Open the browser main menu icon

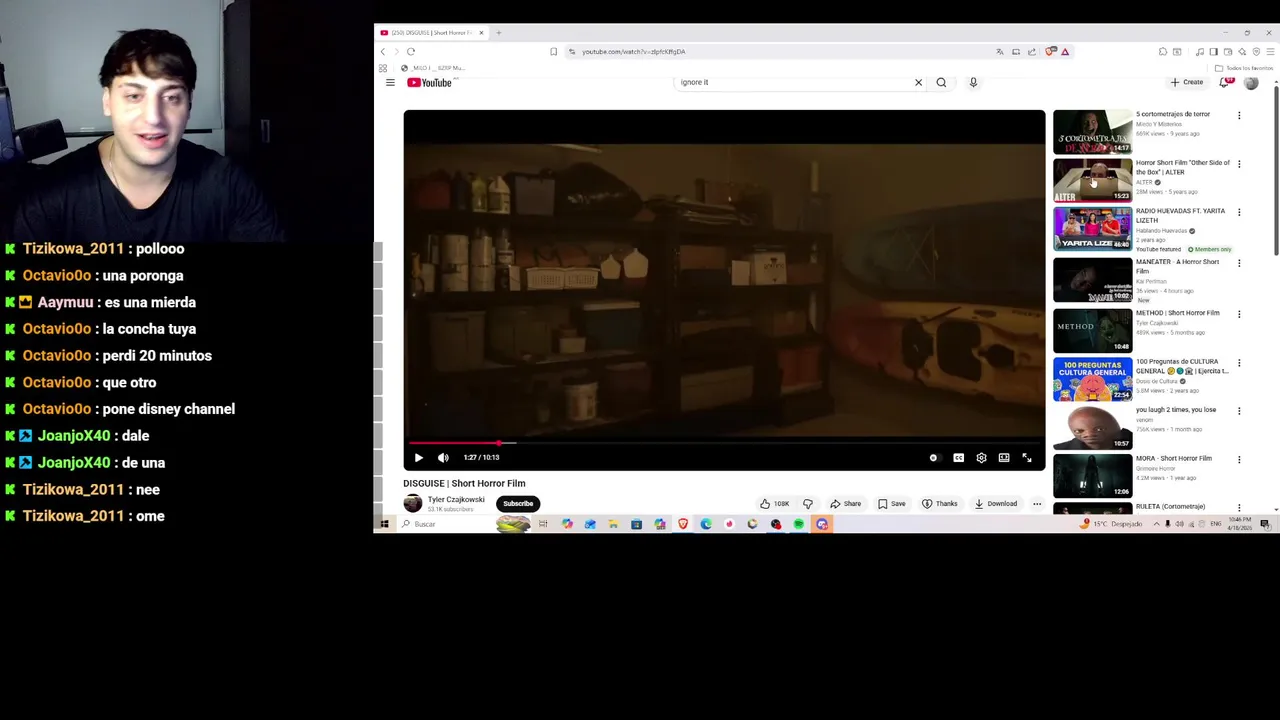(1270, 51)
